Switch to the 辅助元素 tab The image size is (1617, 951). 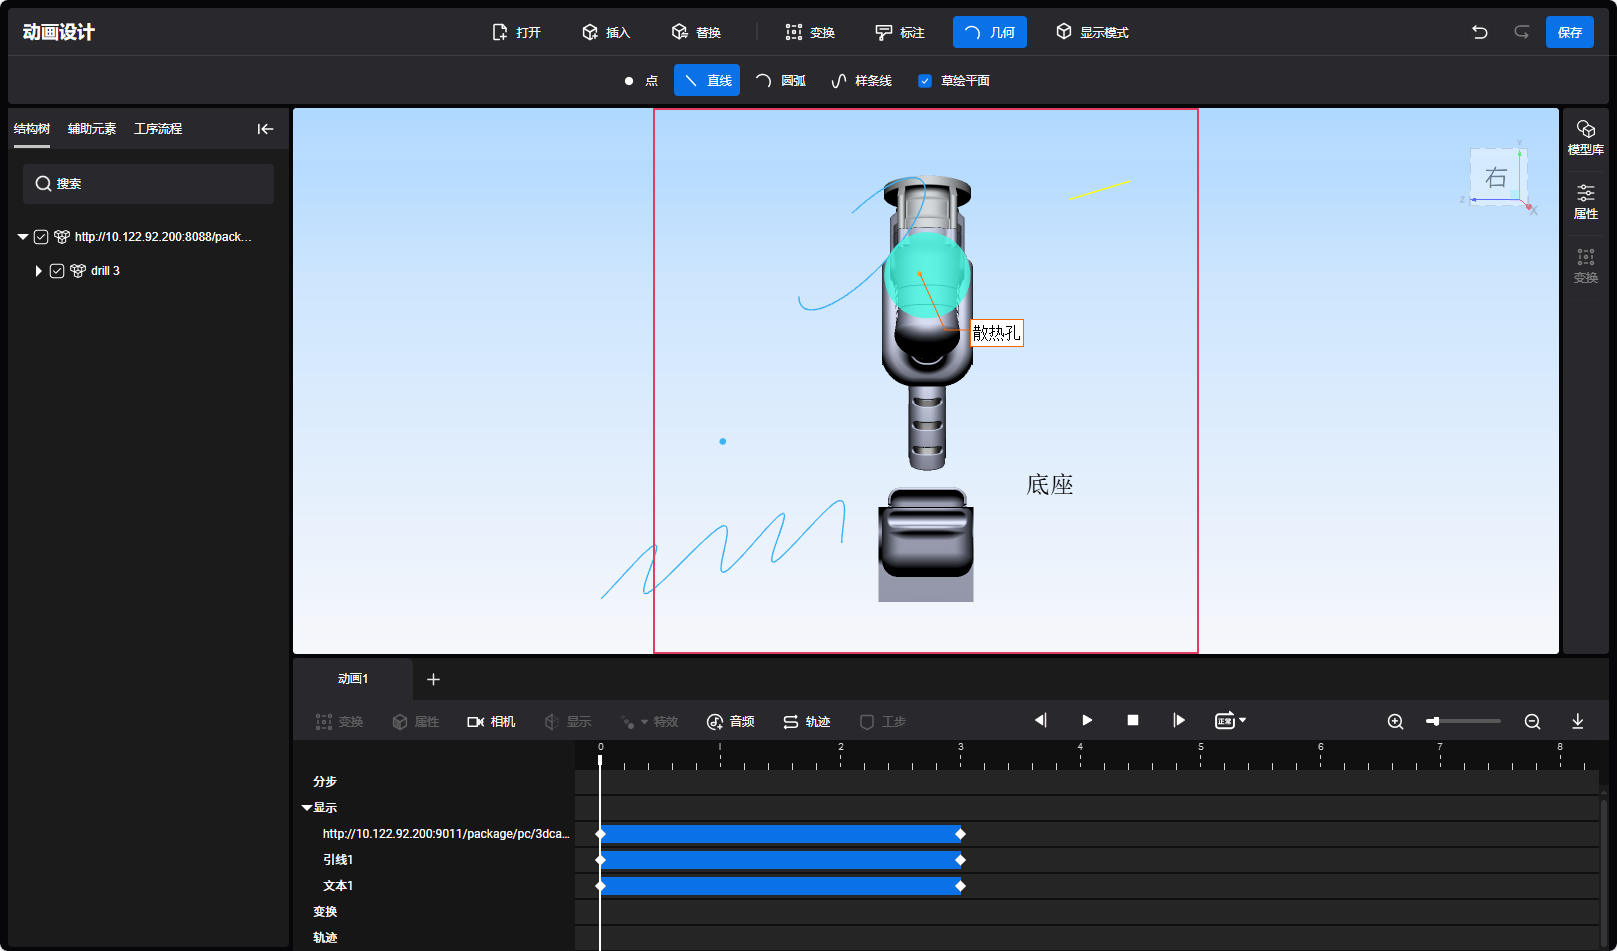[92, 129]
